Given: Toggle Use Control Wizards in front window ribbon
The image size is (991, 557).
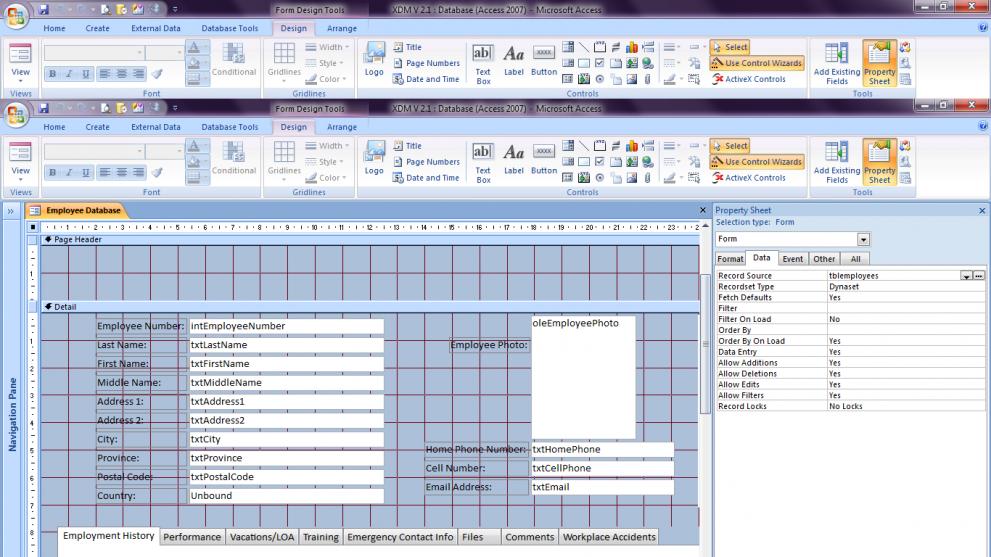Looking at the screenshot, I should pyautogui.click(x=757, y=162).
